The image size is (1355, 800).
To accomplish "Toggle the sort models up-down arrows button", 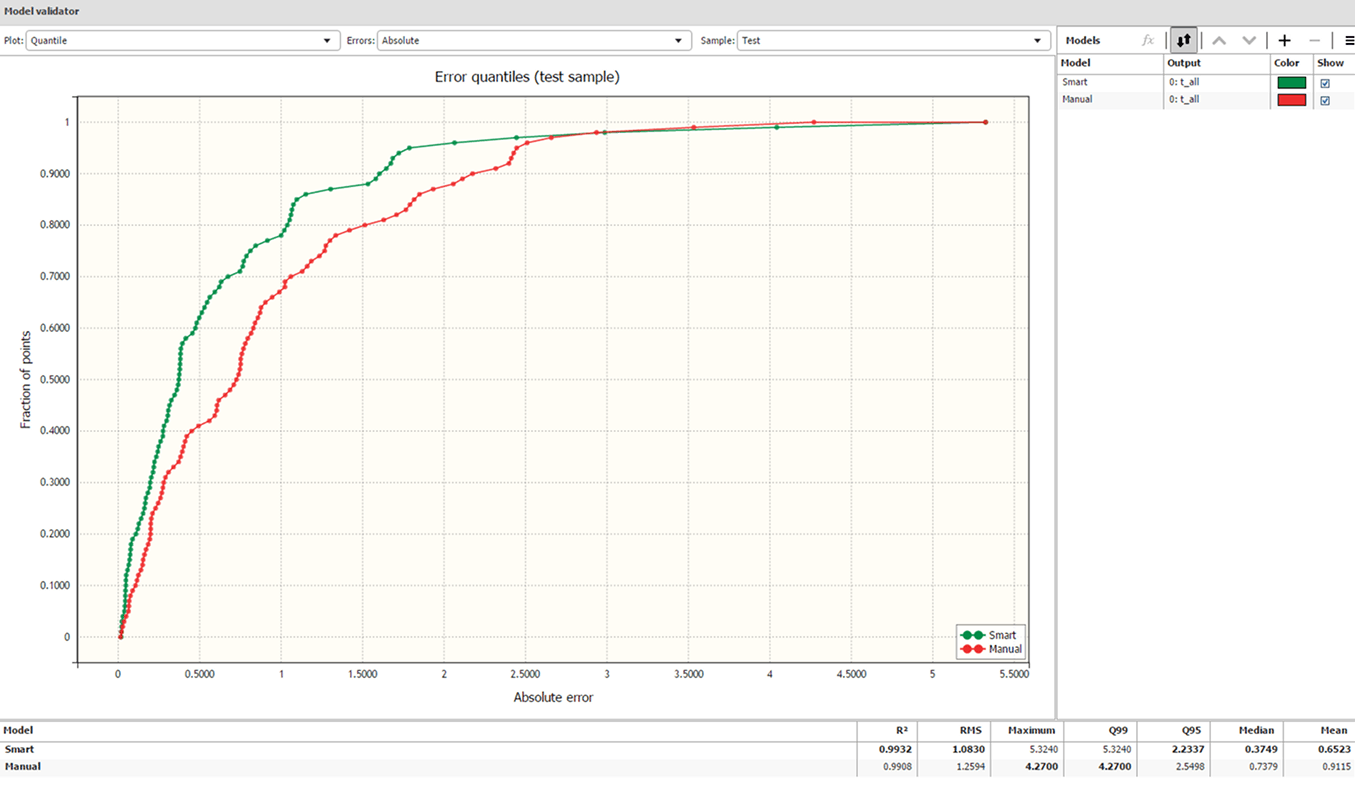I will 1184,41.
